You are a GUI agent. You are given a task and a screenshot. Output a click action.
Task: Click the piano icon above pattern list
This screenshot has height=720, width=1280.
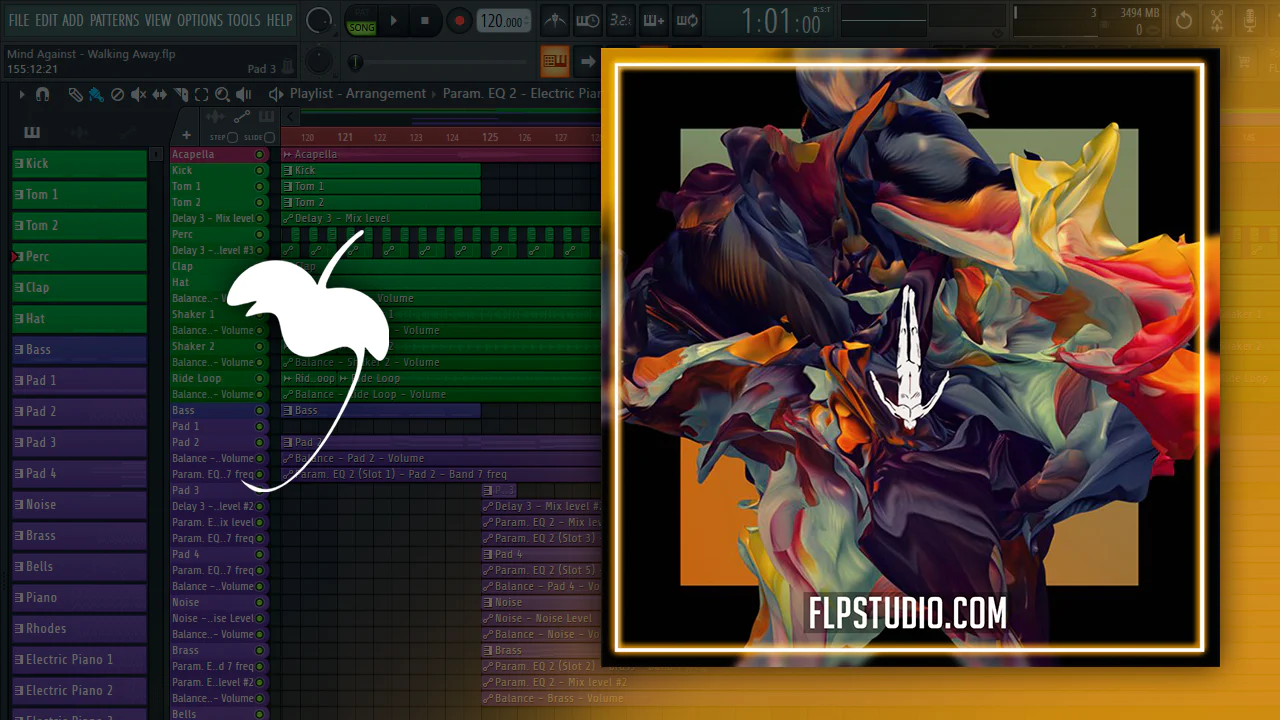[x=32, y=132]
